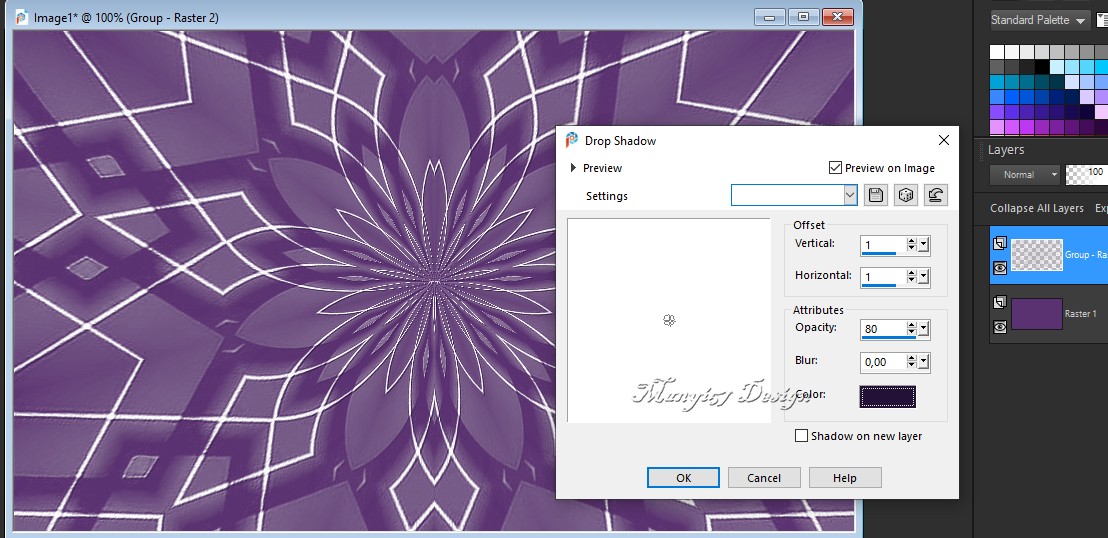This screenshot has height=538, width=1108.
Task: Open the Standard Palette dropdown
Action: 1080,21
